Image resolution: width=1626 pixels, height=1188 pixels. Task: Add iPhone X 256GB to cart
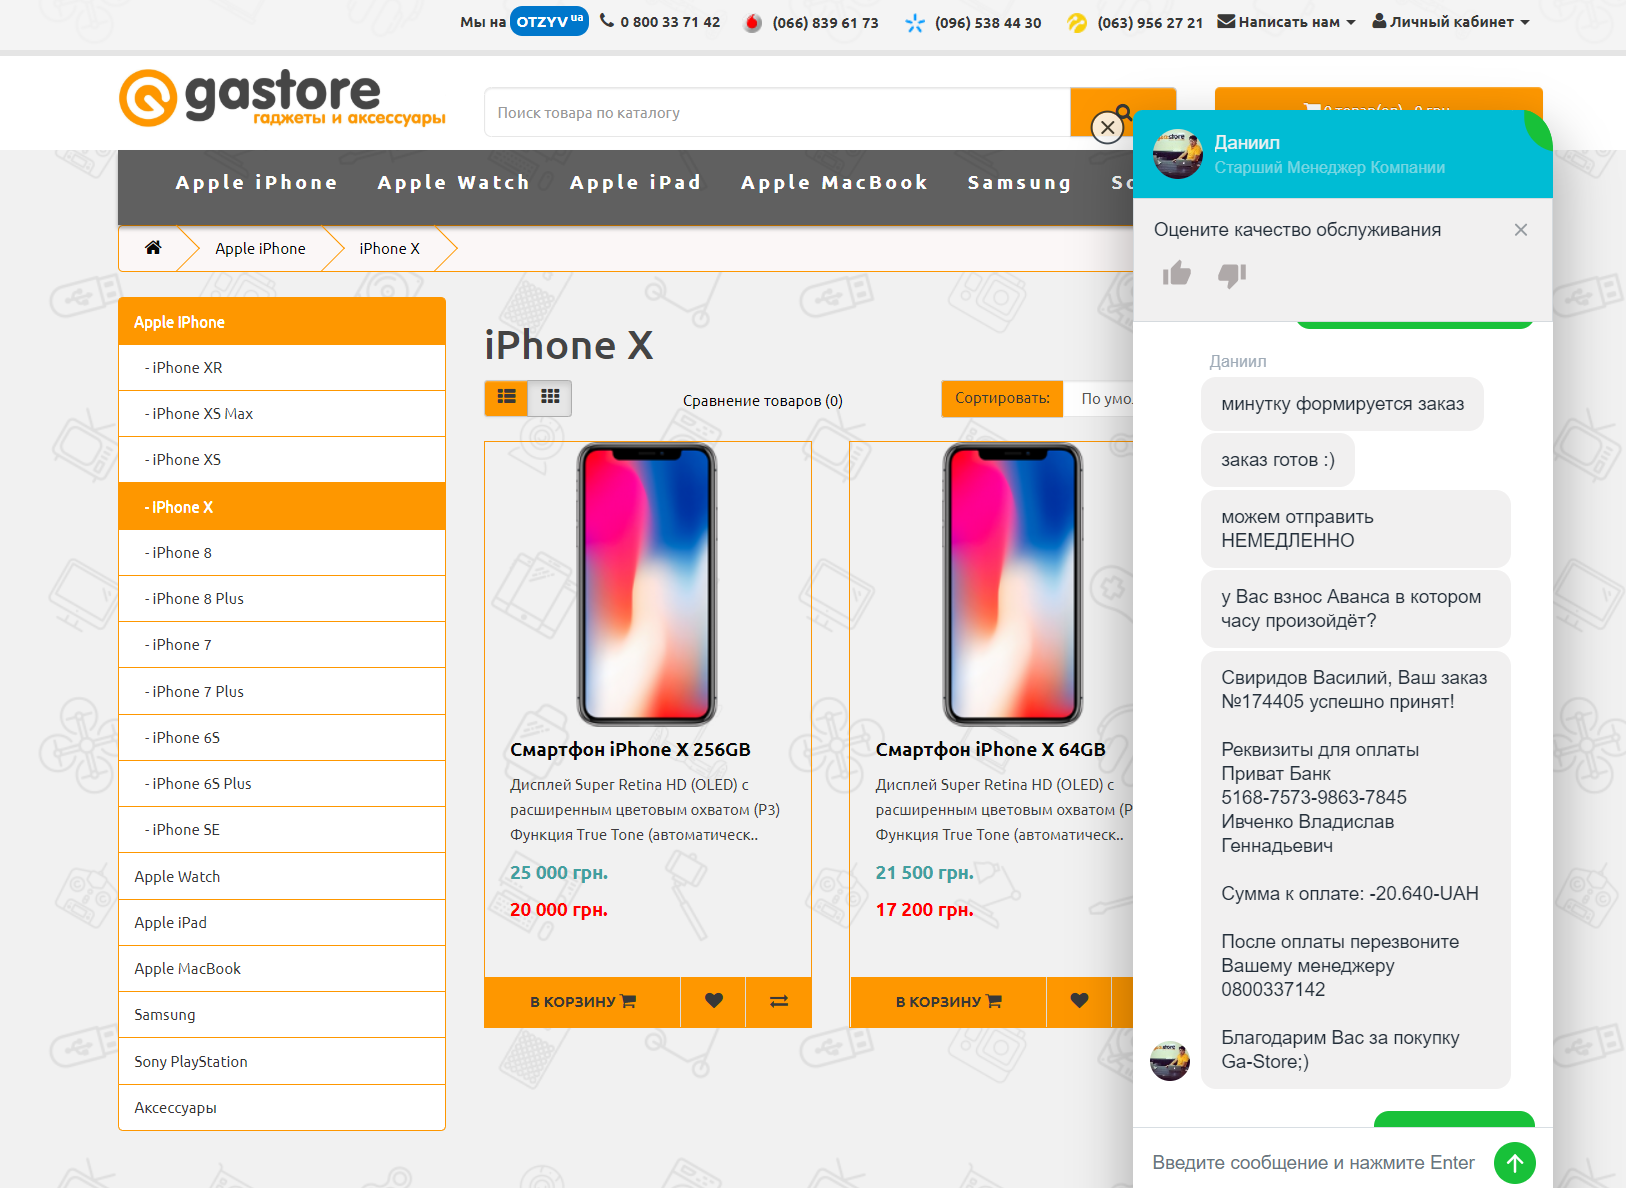582,1001
